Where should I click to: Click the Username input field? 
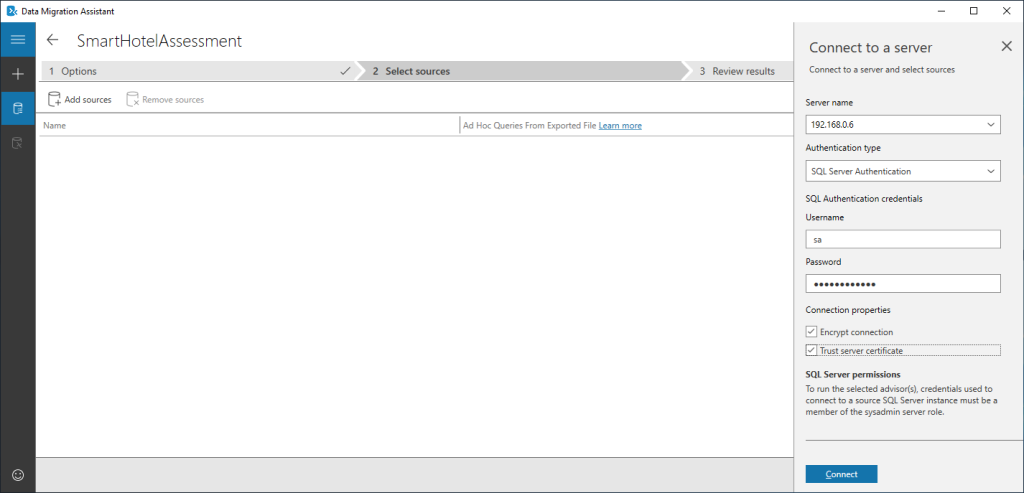(903, 240)
